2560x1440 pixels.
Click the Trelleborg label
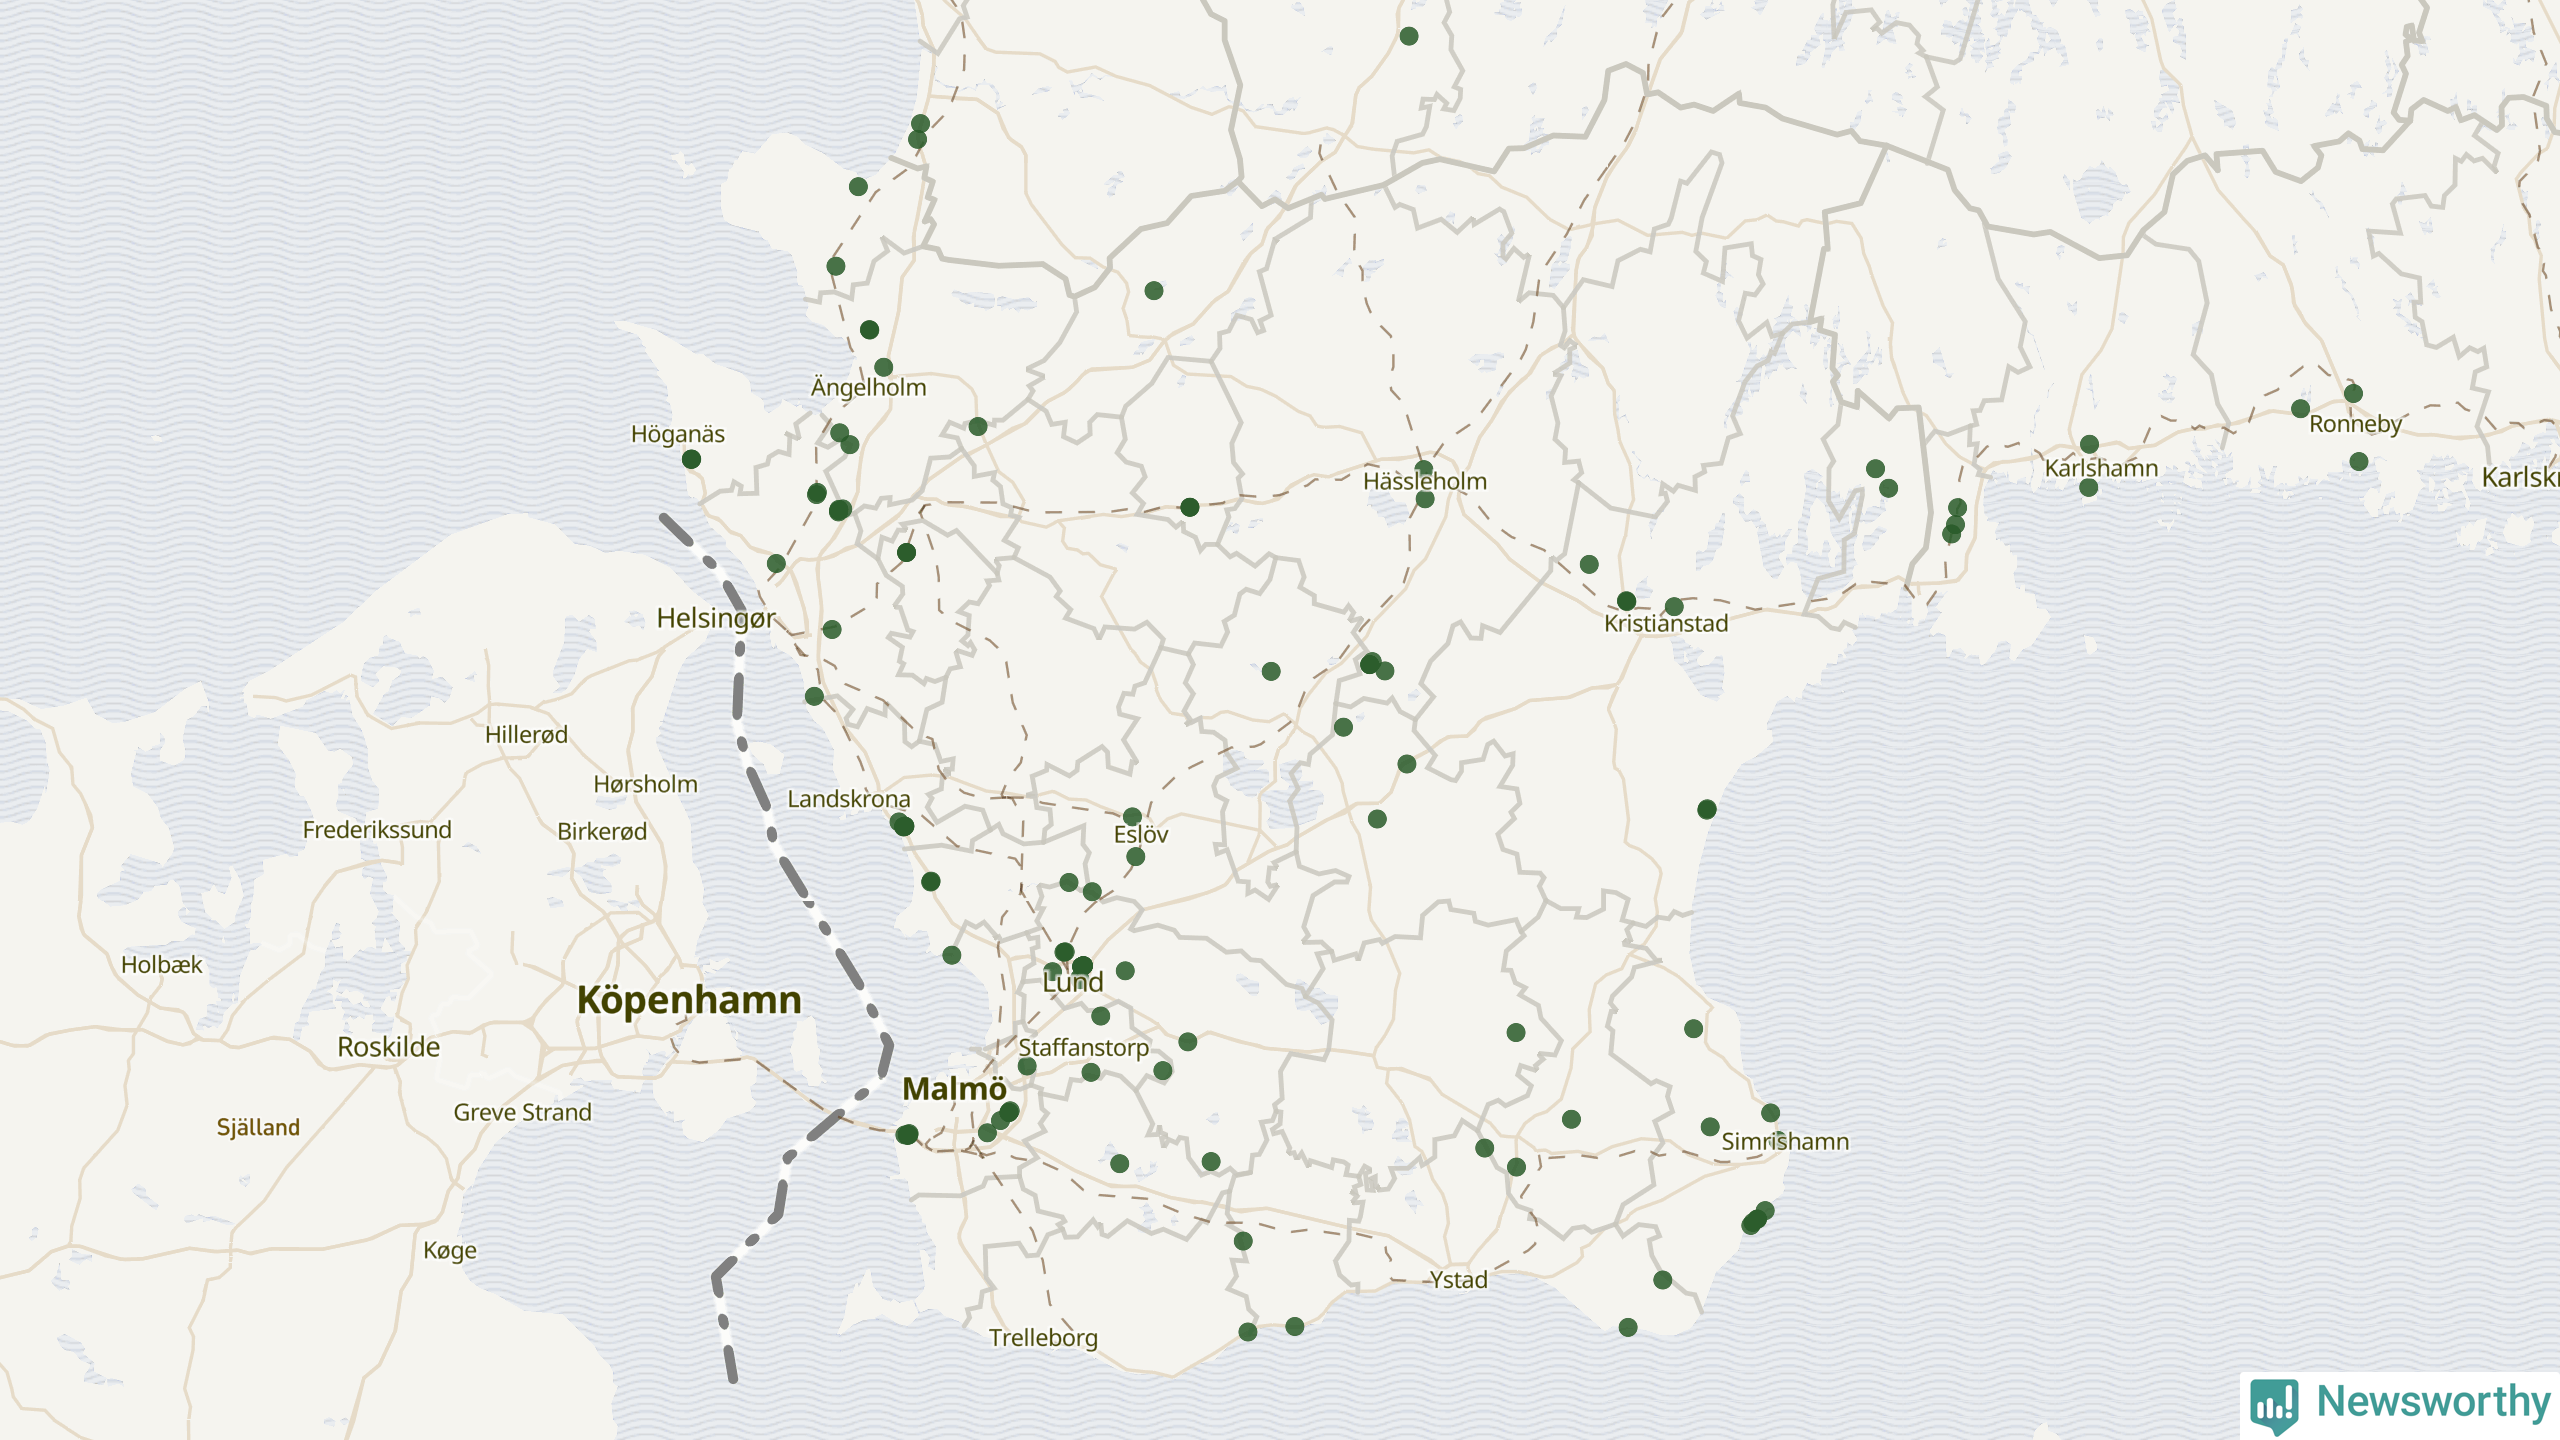[1043, 1338]
